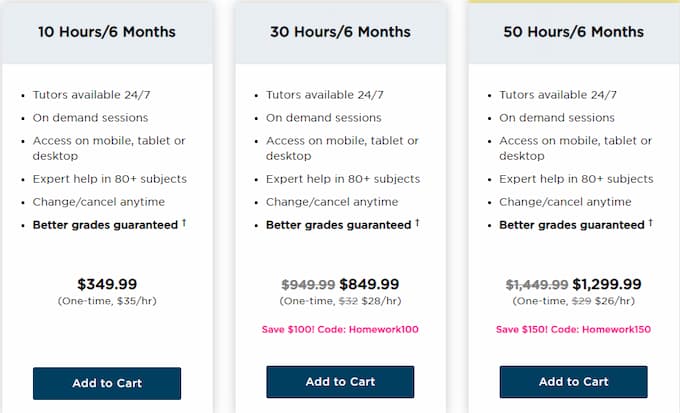Click the $849.99 discounted price

(x=369, y=284)
